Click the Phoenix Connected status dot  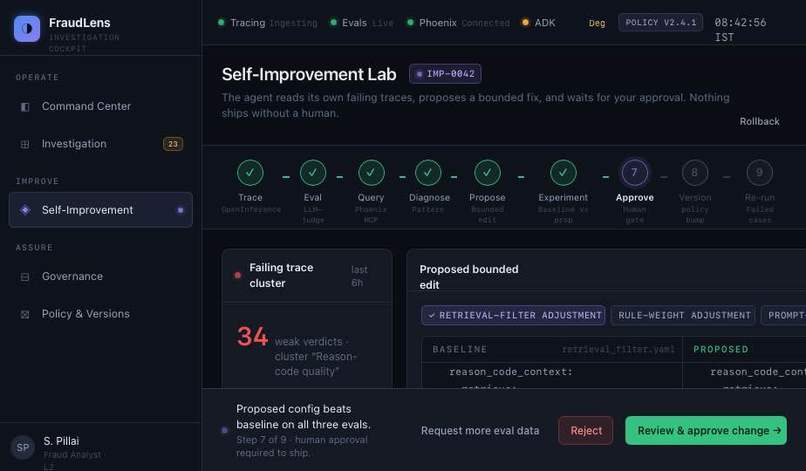[x=410, y=22]
